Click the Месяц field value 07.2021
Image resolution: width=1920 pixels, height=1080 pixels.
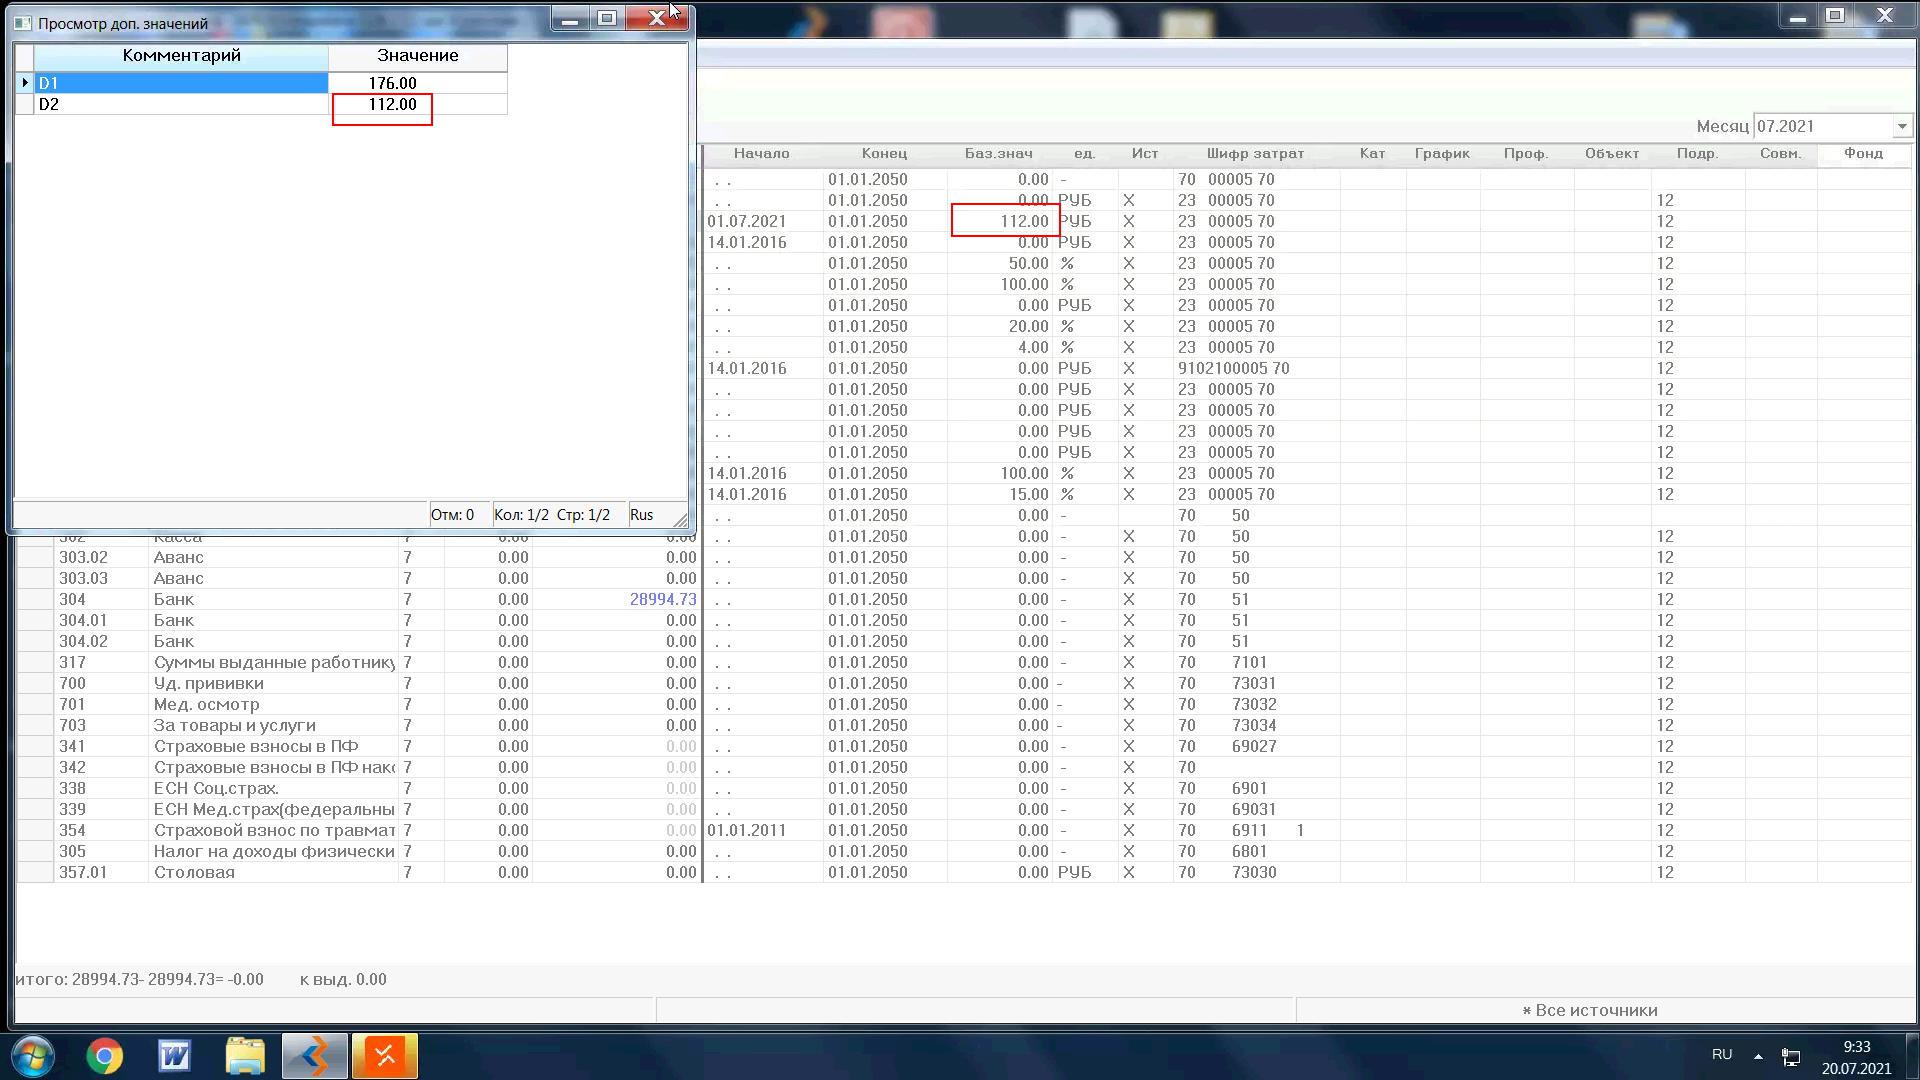[1822, 127]
